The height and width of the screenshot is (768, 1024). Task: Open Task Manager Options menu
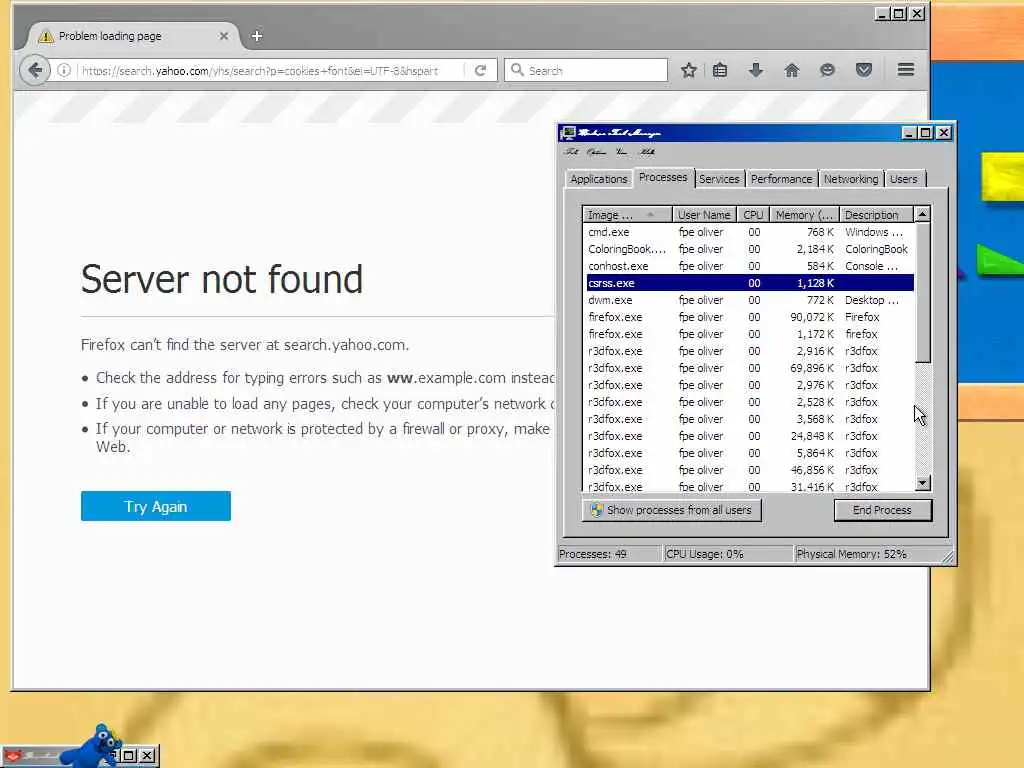pos(596,152)
